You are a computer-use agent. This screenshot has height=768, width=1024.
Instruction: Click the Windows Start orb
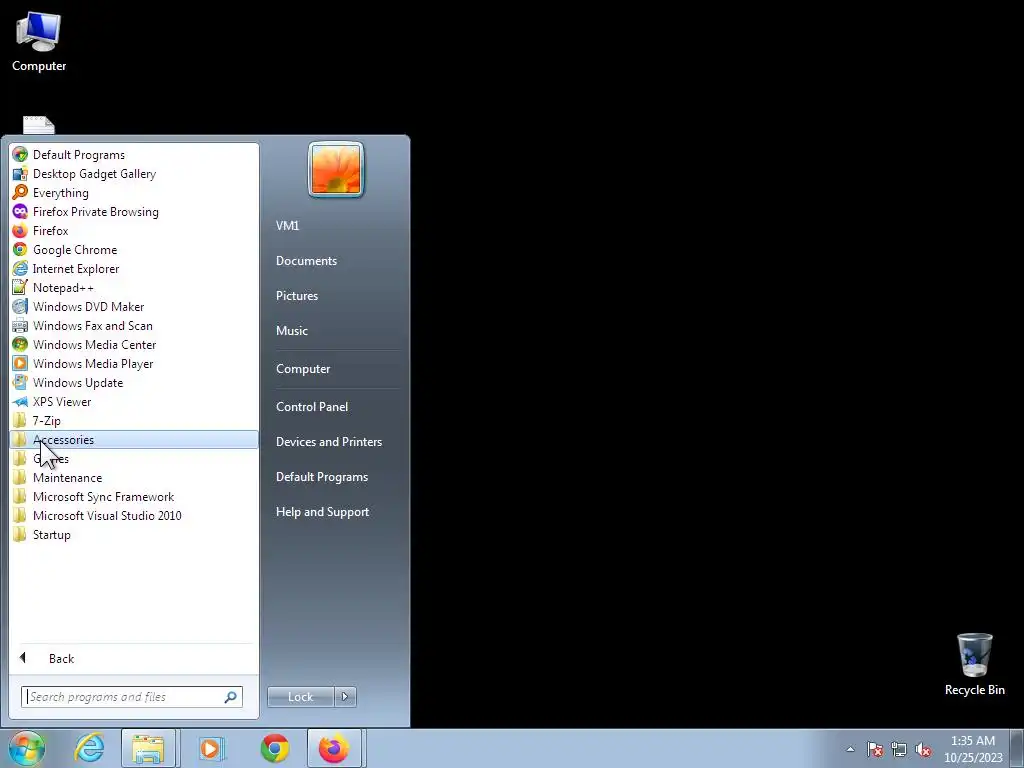[27, 748]
